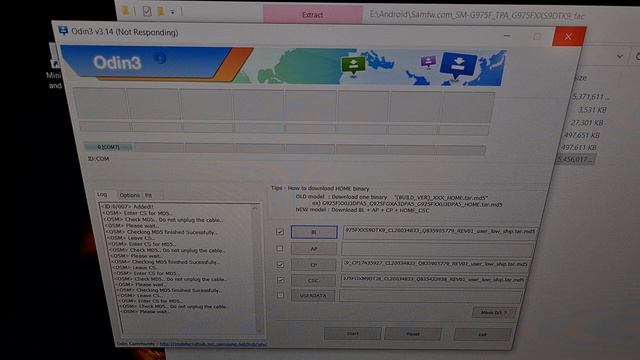Screen dimensions: 640x360
Task: Click the Mass D/L button
Action: tap(494, 313)
